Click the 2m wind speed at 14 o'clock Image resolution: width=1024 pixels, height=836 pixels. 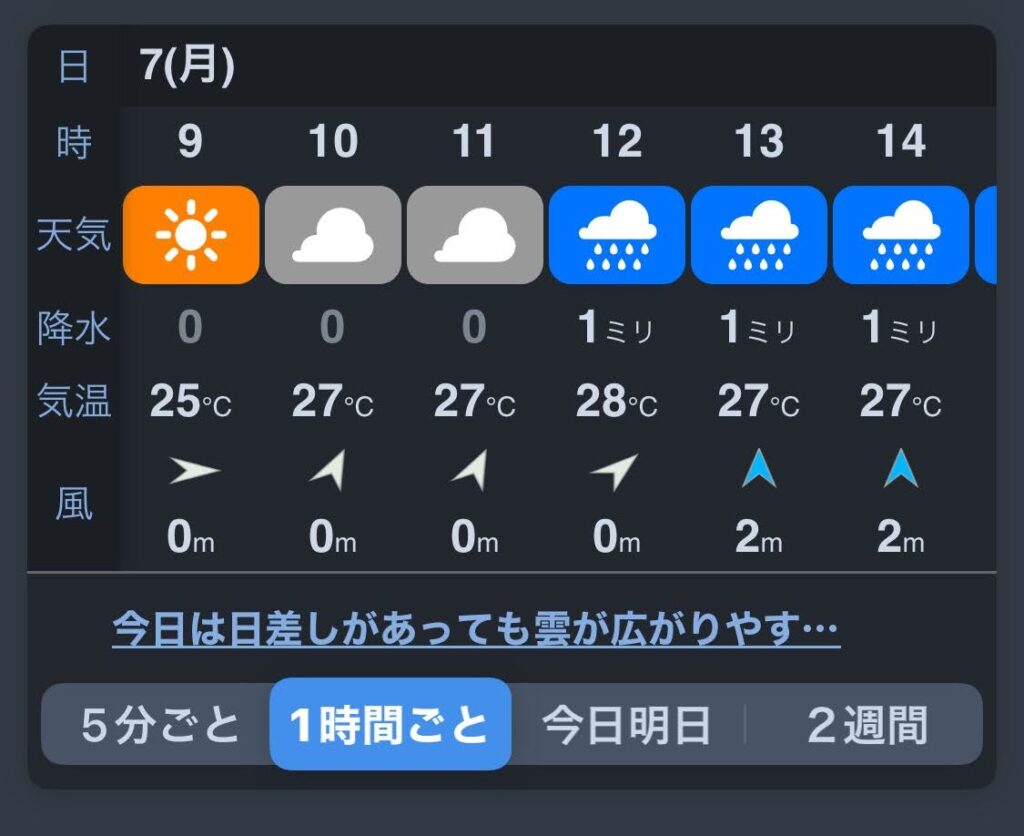point(900,539)
